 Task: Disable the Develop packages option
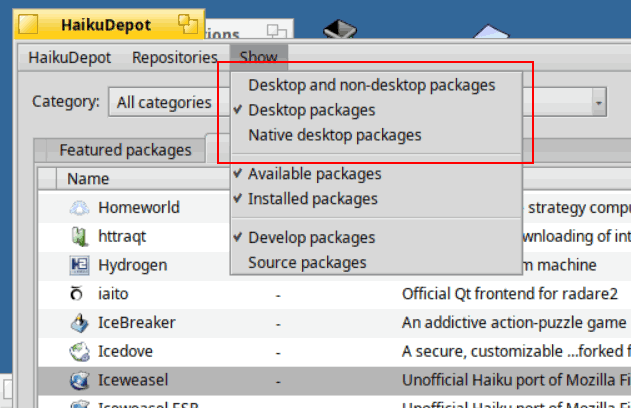pyautogui.click(x=311, y=238)
